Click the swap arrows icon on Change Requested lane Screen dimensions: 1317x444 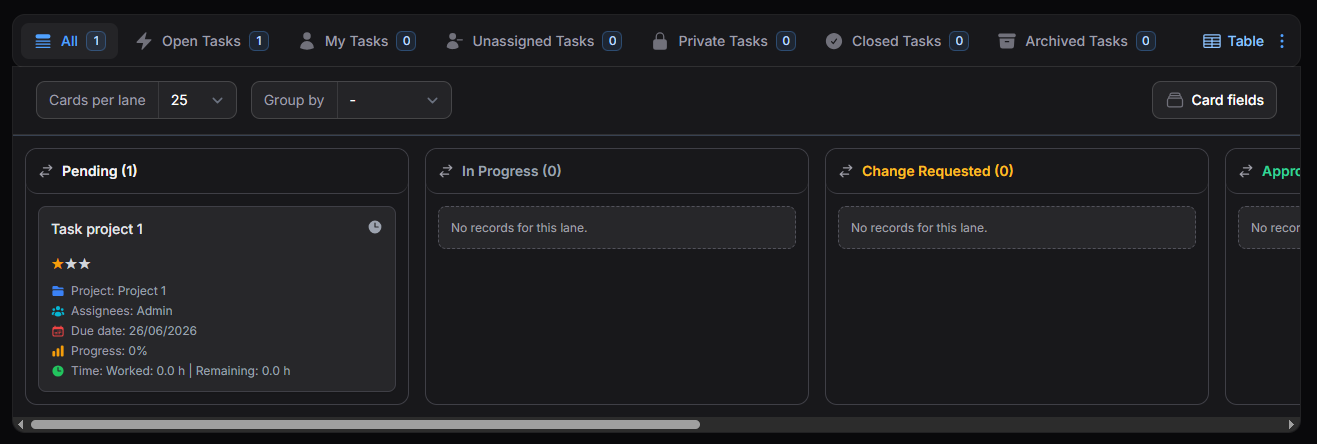[846, 171]
